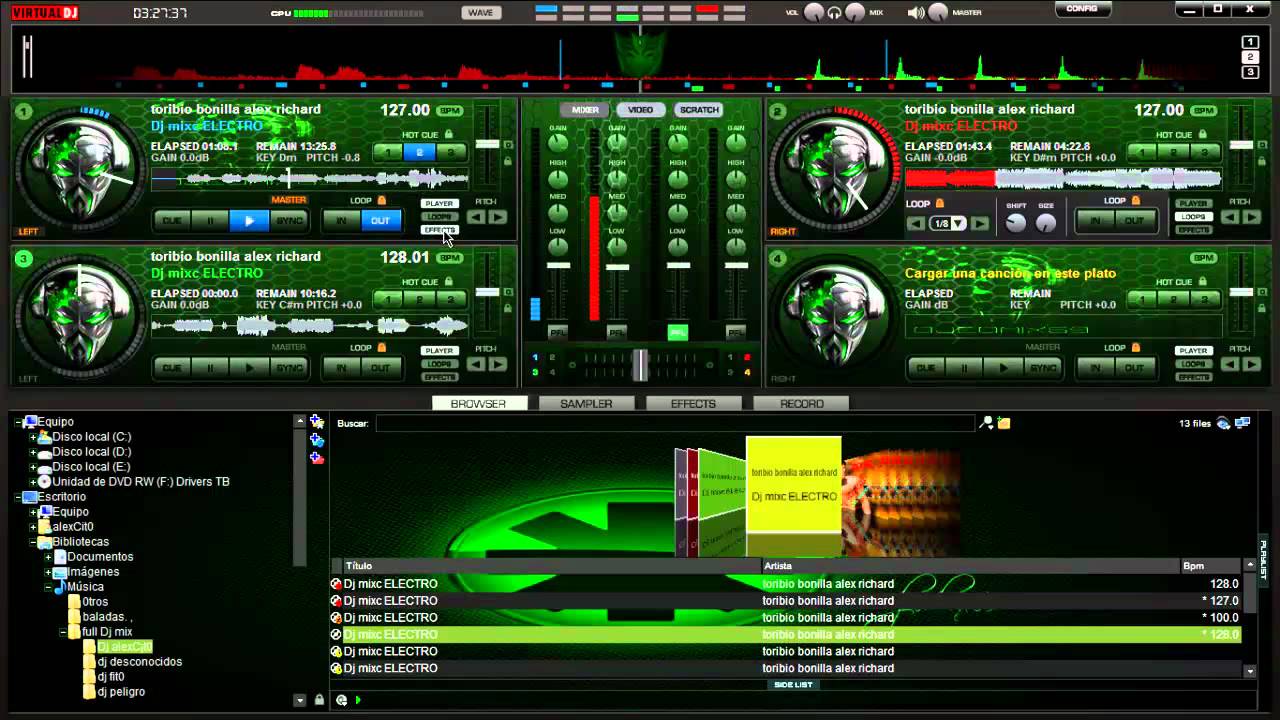This screenshot has width=1280, height=720.
Task: Click the play button on deck 3
Action: pyautogui.click(x=249, y=367)
